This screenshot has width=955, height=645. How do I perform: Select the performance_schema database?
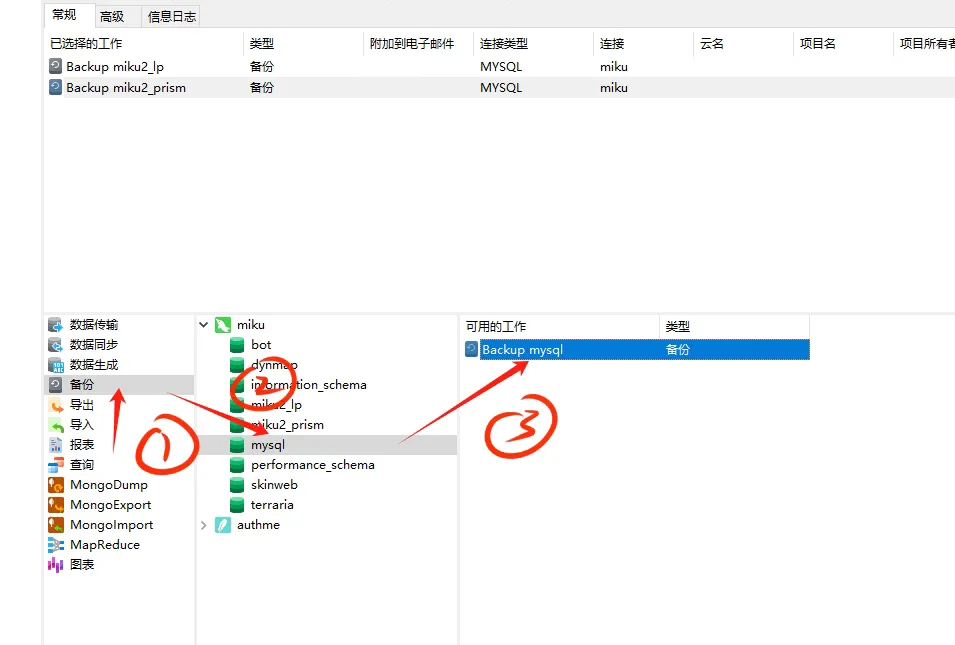tap(312, 465)
